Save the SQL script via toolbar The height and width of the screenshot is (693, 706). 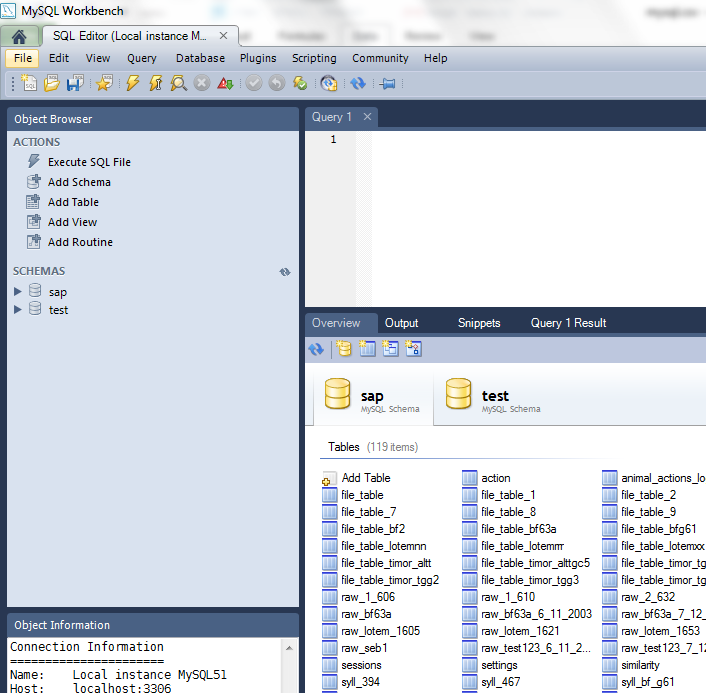pyautogui.click(x=74, y=84)
